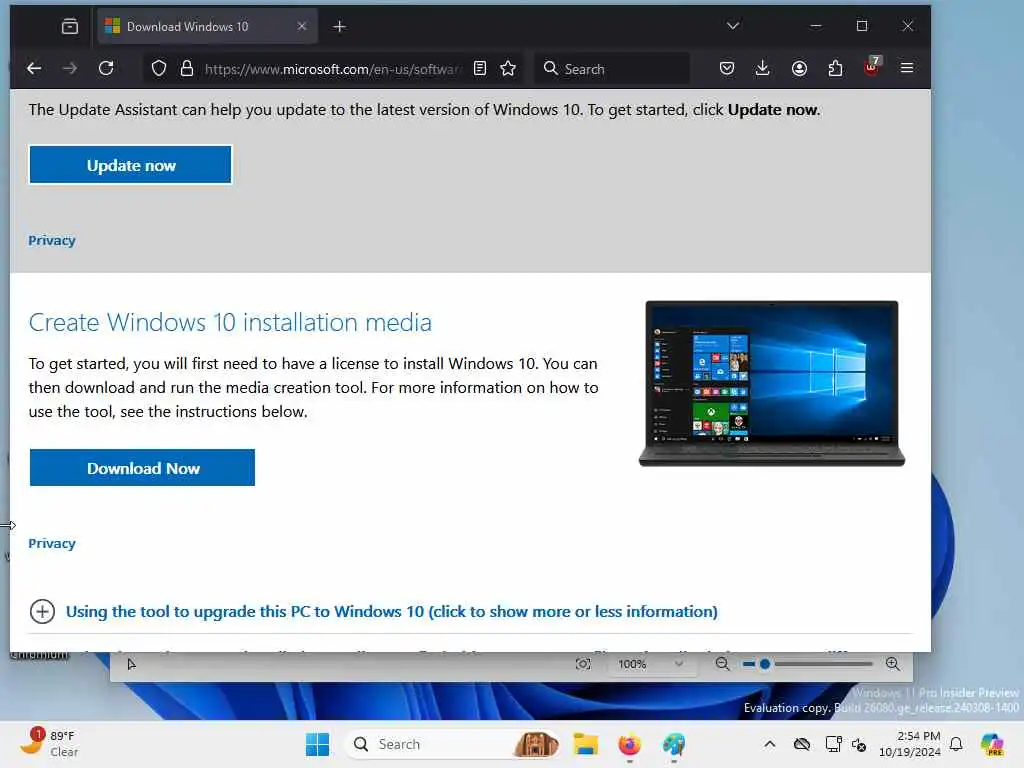Screen dimensions: 1024x768
Task: Open Copilot preview icon on taskbar
Action: coord(993,744)
